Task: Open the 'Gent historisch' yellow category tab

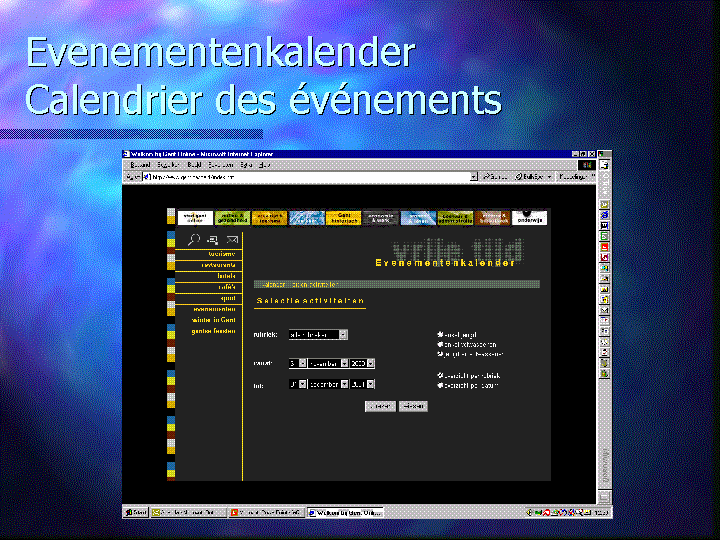Action: pyautogui.click(x=342, y=218)
